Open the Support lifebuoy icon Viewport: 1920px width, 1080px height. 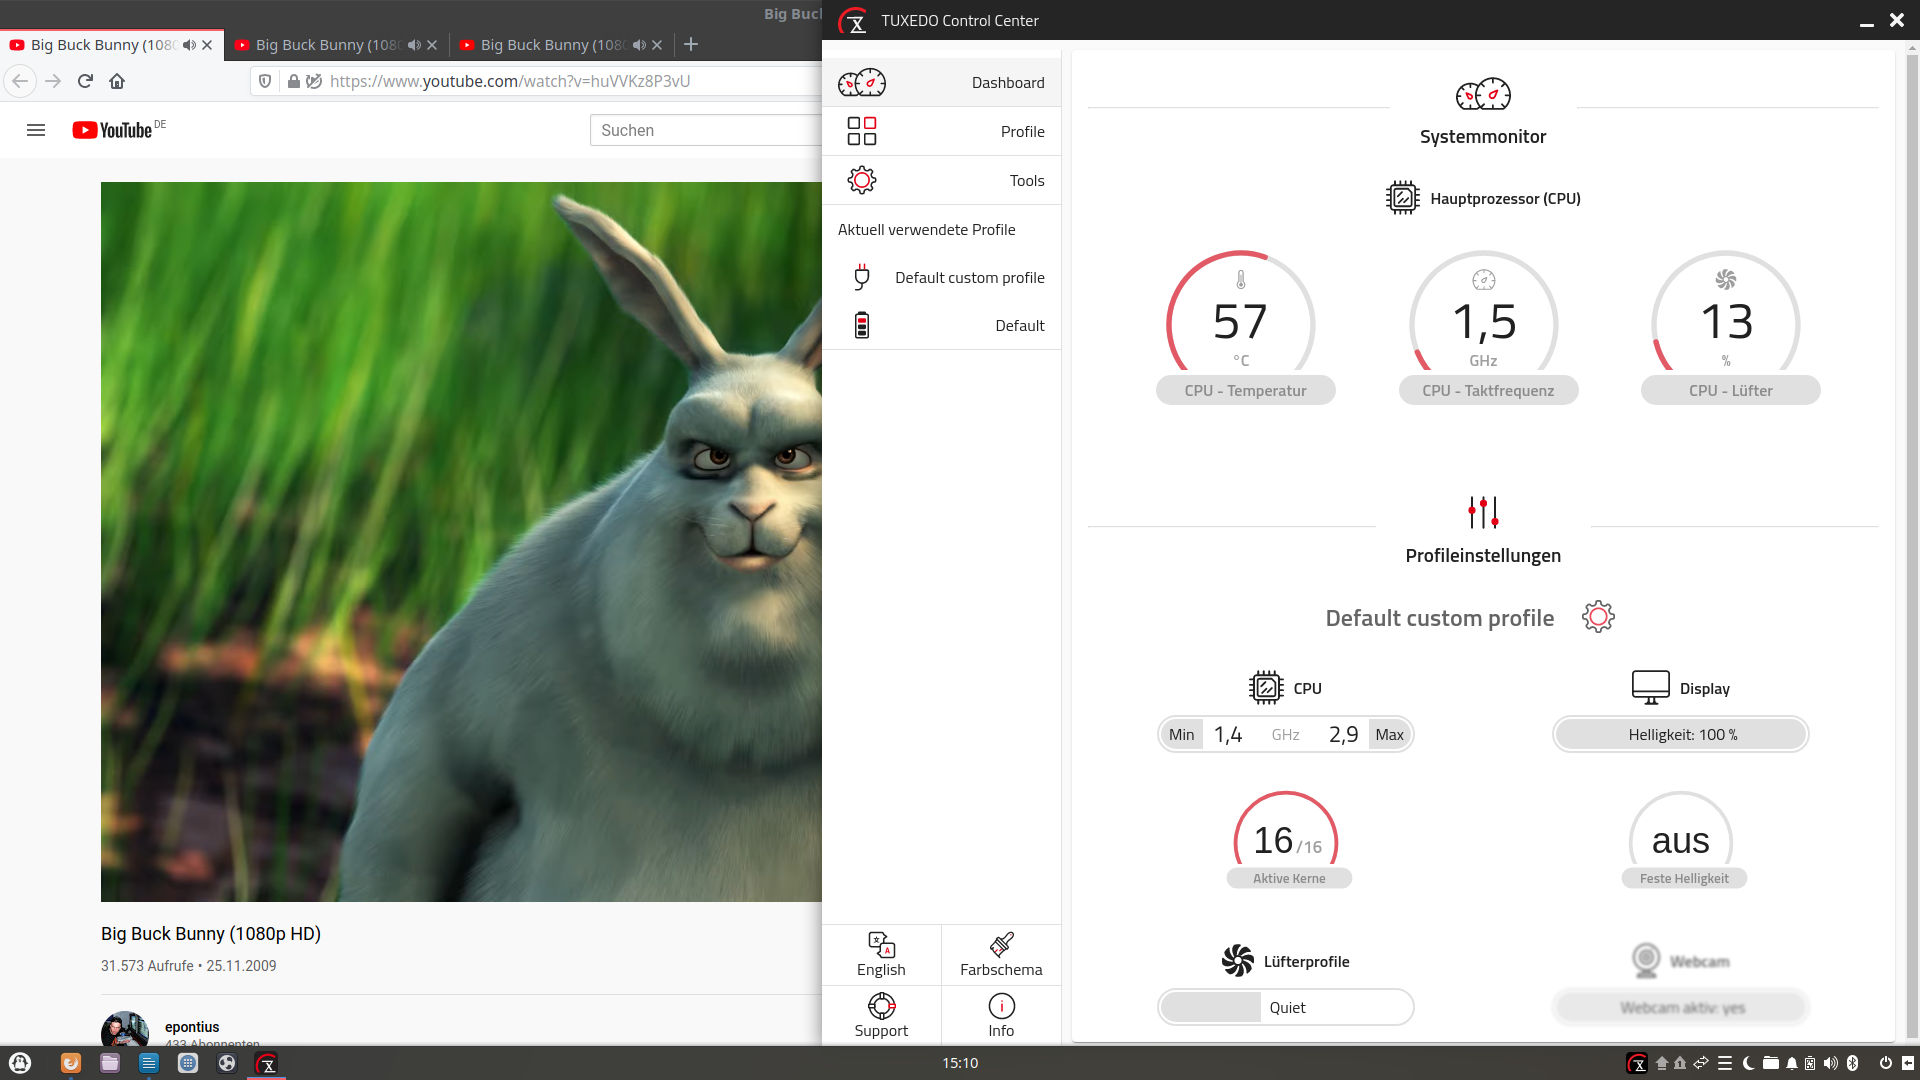pos(881,1006)
